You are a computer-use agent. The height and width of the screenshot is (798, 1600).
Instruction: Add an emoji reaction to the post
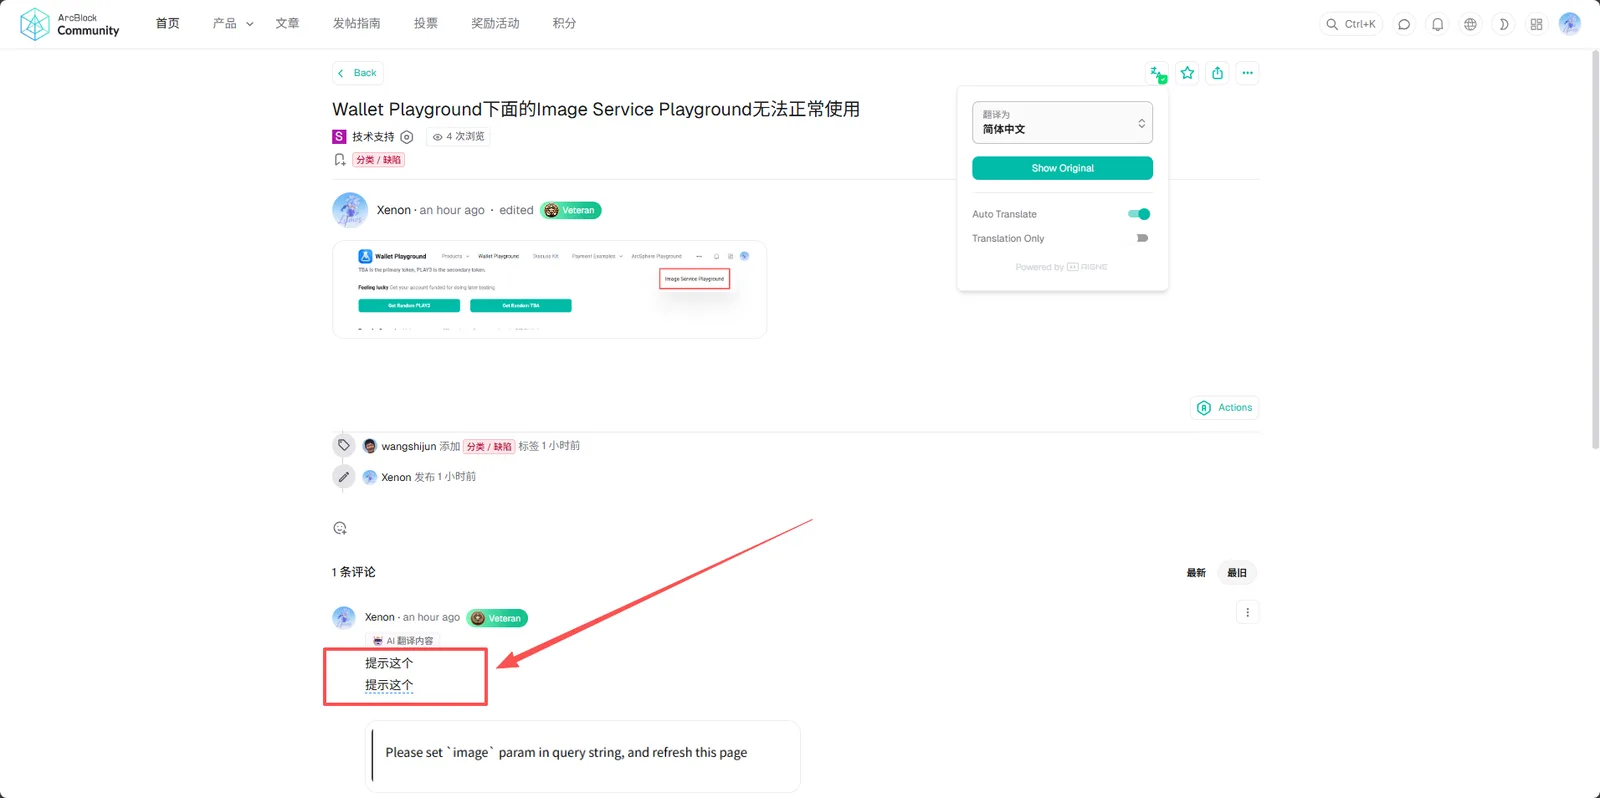tap(340, 528)
